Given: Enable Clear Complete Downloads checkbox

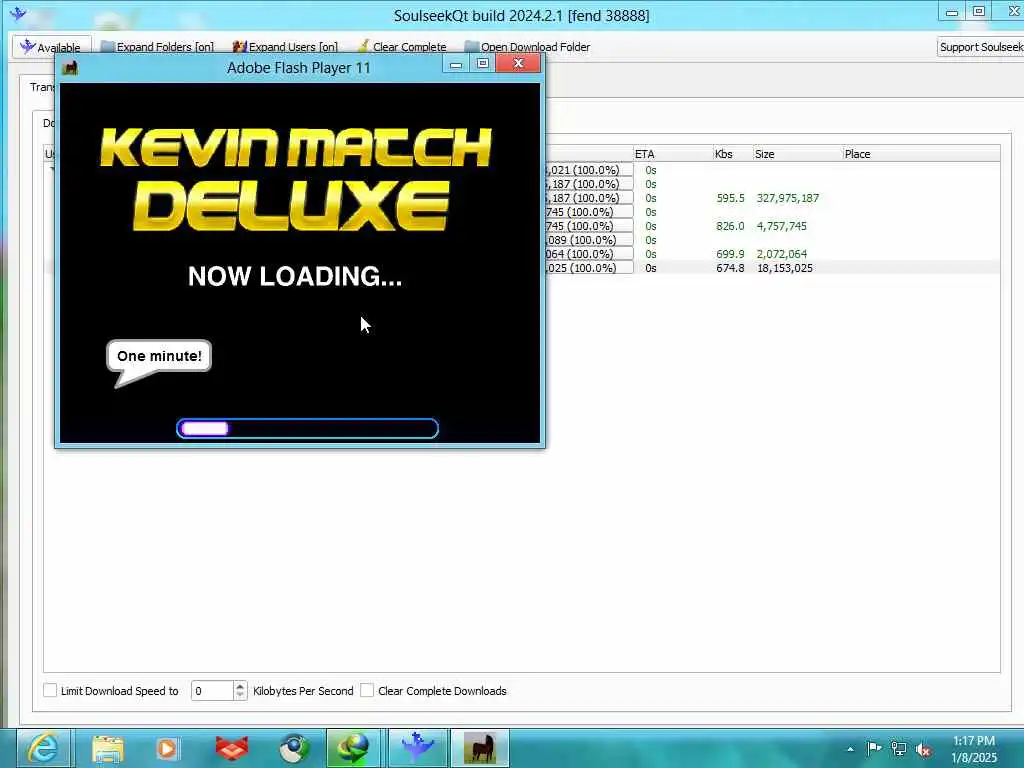Looking at the screenshot, I should click(367, 690).
